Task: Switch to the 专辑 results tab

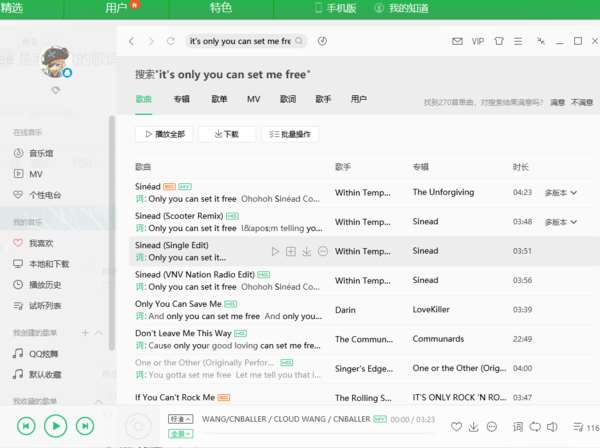Action: [182, 99]
